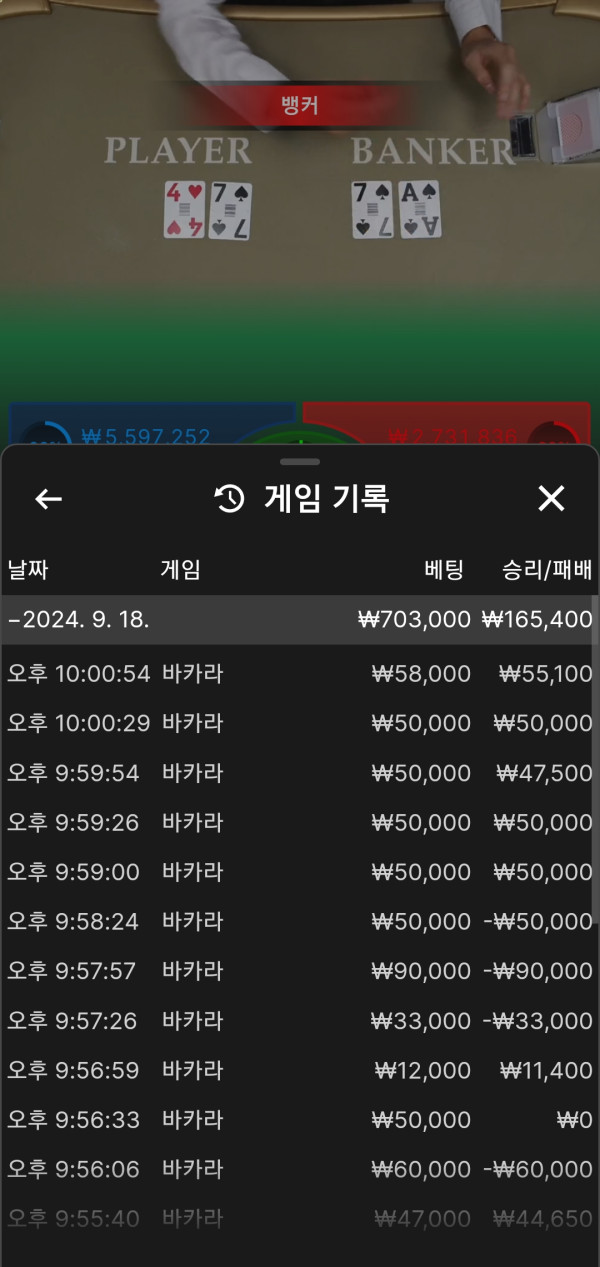This screenshot has width=600, height=1267.
Task: View the ₩90,000 bet at 9:57:57
Action: click(x=300, y=971)
